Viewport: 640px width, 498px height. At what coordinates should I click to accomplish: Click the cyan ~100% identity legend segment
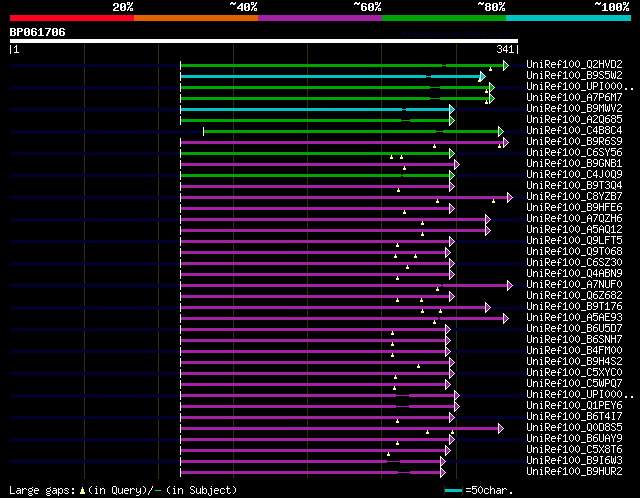point(568,18)
